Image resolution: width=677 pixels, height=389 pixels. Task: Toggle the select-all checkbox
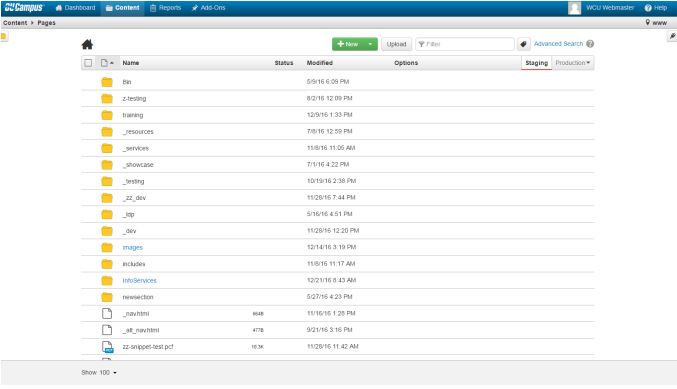pos(88,63)
